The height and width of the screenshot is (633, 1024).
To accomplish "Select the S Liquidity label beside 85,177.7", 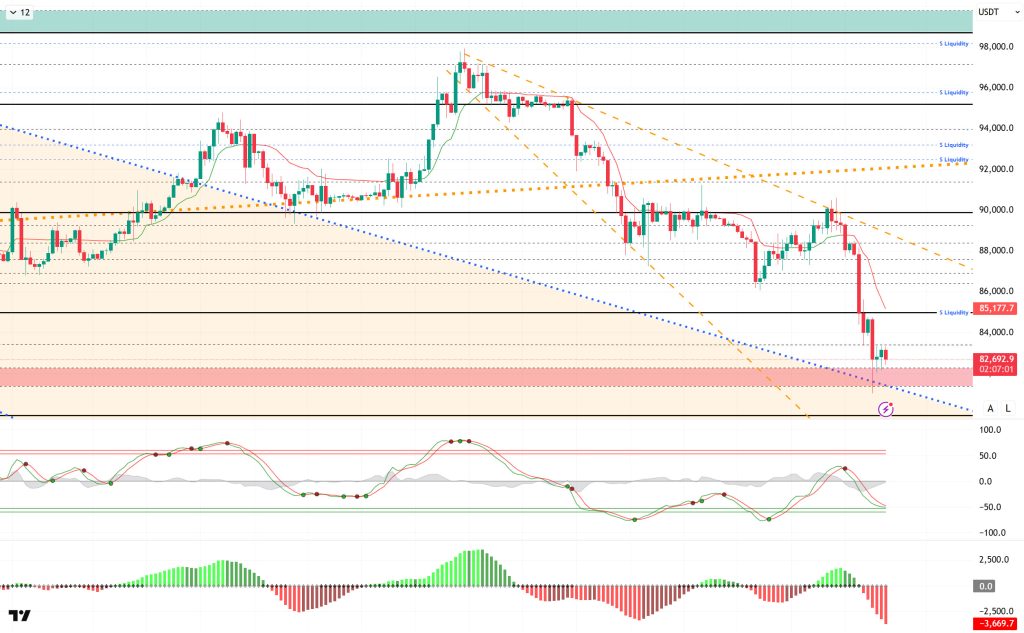I will point(954,313).
